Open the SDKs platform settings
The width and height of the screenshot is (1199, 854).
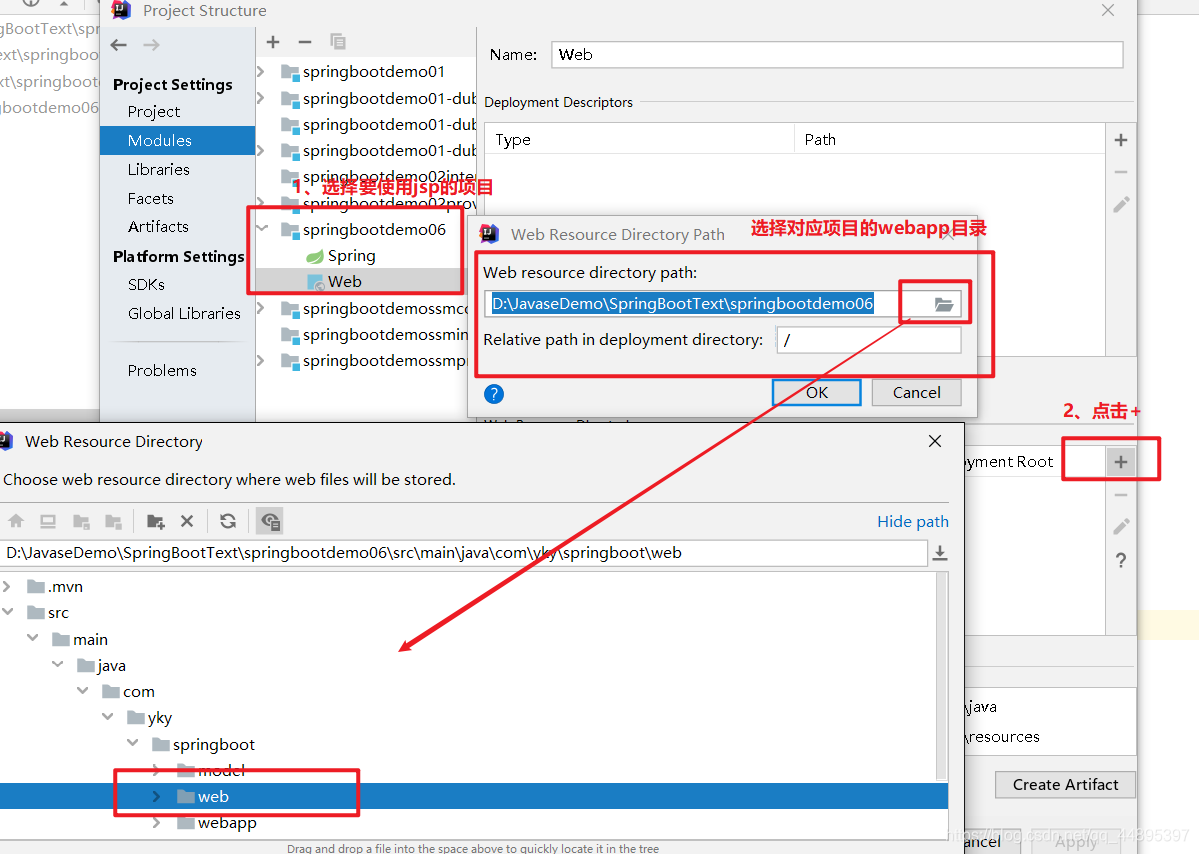[x=146, y=284]
